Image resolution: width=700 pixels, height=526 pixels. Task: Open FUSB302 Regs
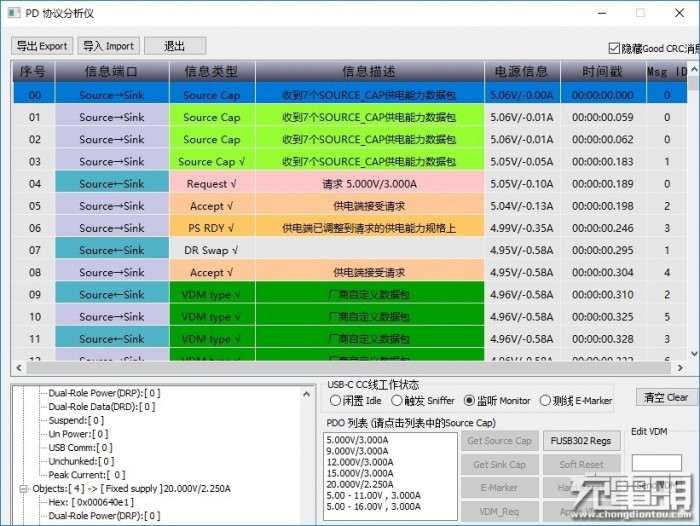578,441
